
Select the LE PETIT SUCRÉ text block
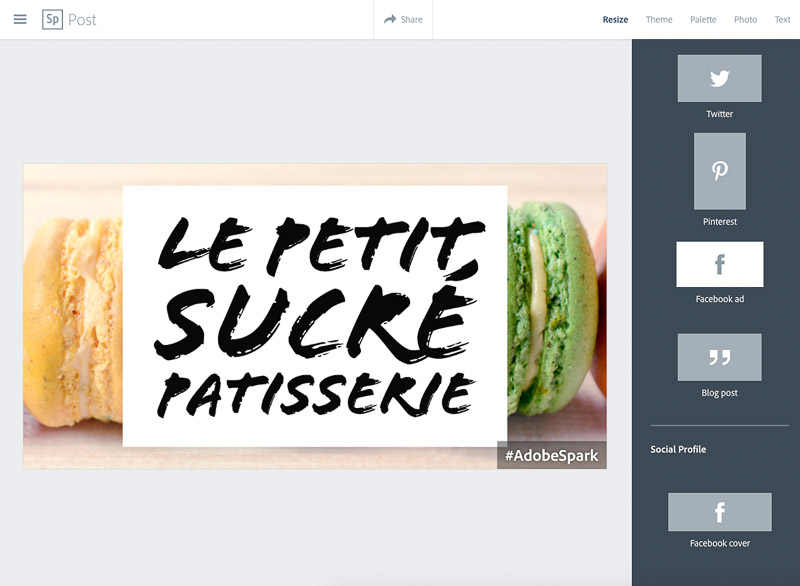[315, 316]
